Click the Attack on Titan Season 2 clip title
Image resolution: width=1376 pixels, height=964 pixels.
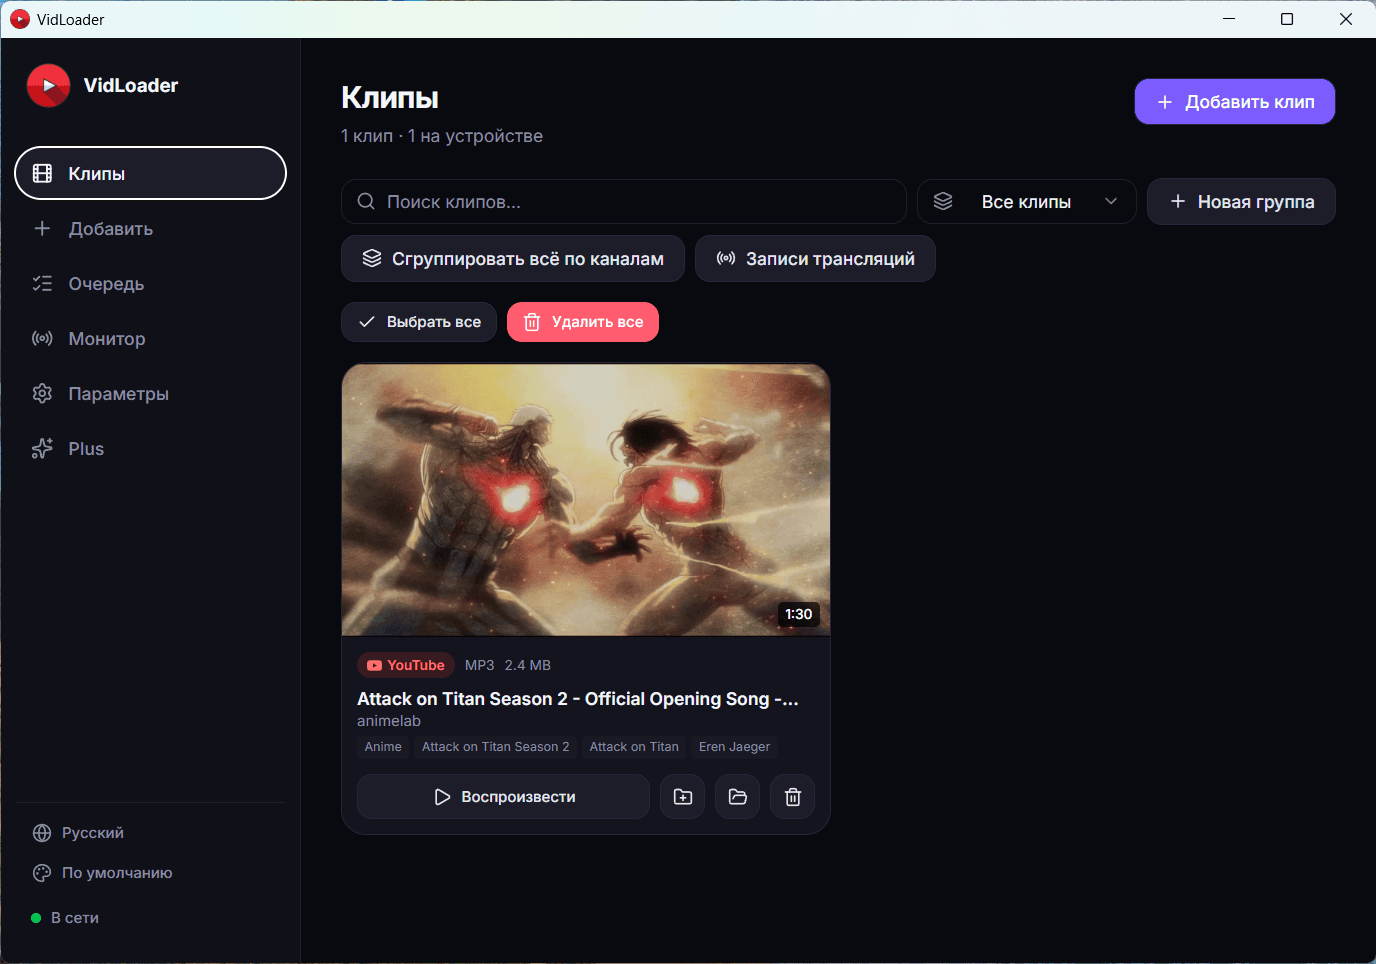(578, 699)
